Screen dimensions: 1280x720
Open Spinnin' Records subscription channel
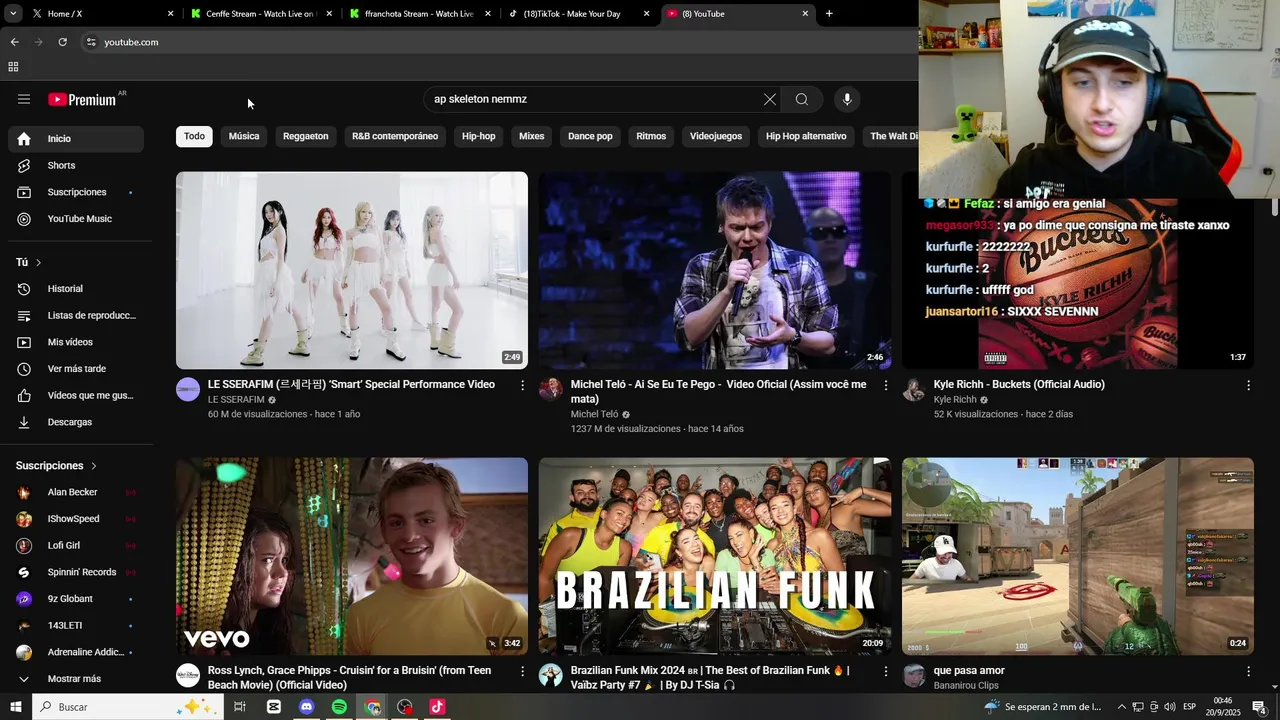click(x=76, y=572)
